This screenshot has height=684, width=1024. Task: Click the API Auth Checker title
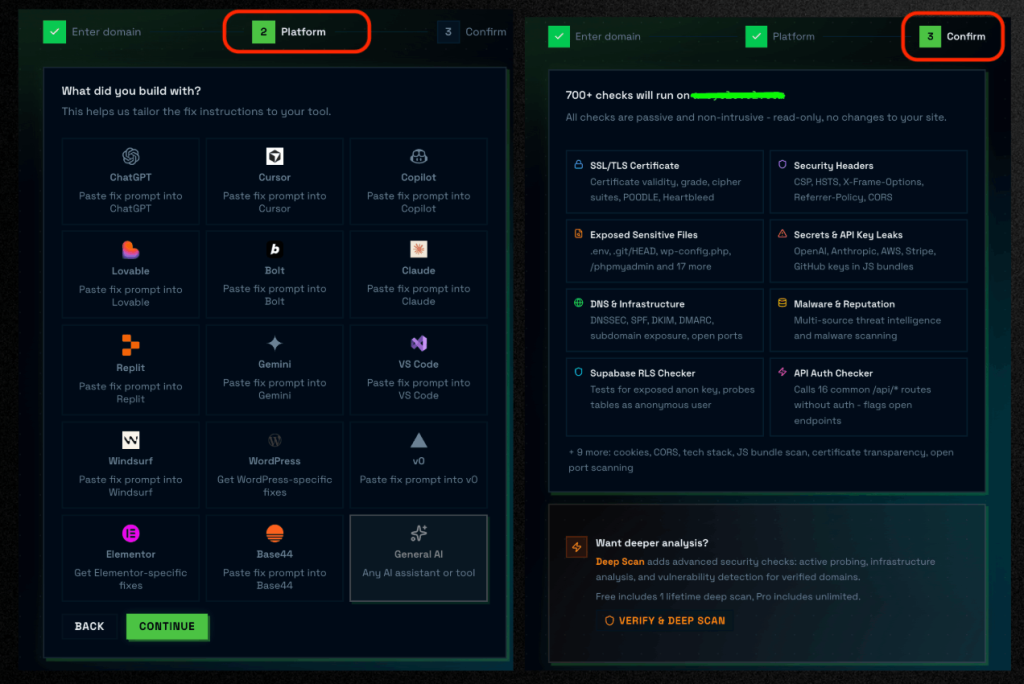(833, 374)
